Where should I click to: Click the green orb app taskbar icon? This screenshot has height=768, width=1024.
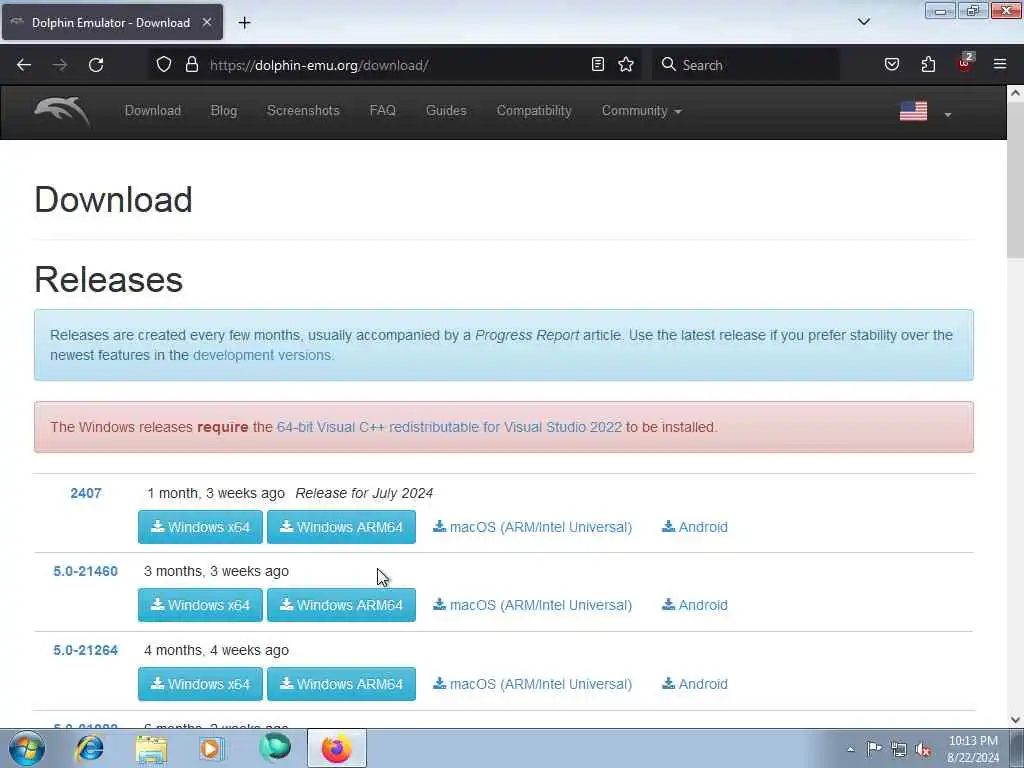tap(275, 748)
